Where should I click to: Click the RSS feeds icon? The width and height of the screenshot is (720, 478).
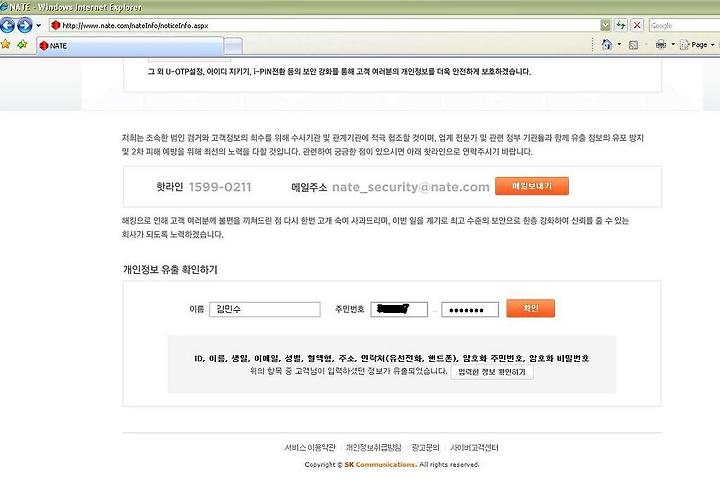tap(633, 45)
